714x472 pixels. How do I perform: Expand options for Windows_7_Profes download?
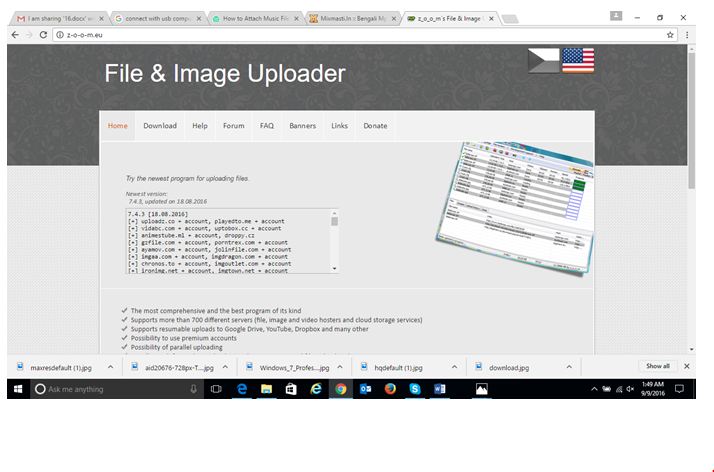[340, 367]
